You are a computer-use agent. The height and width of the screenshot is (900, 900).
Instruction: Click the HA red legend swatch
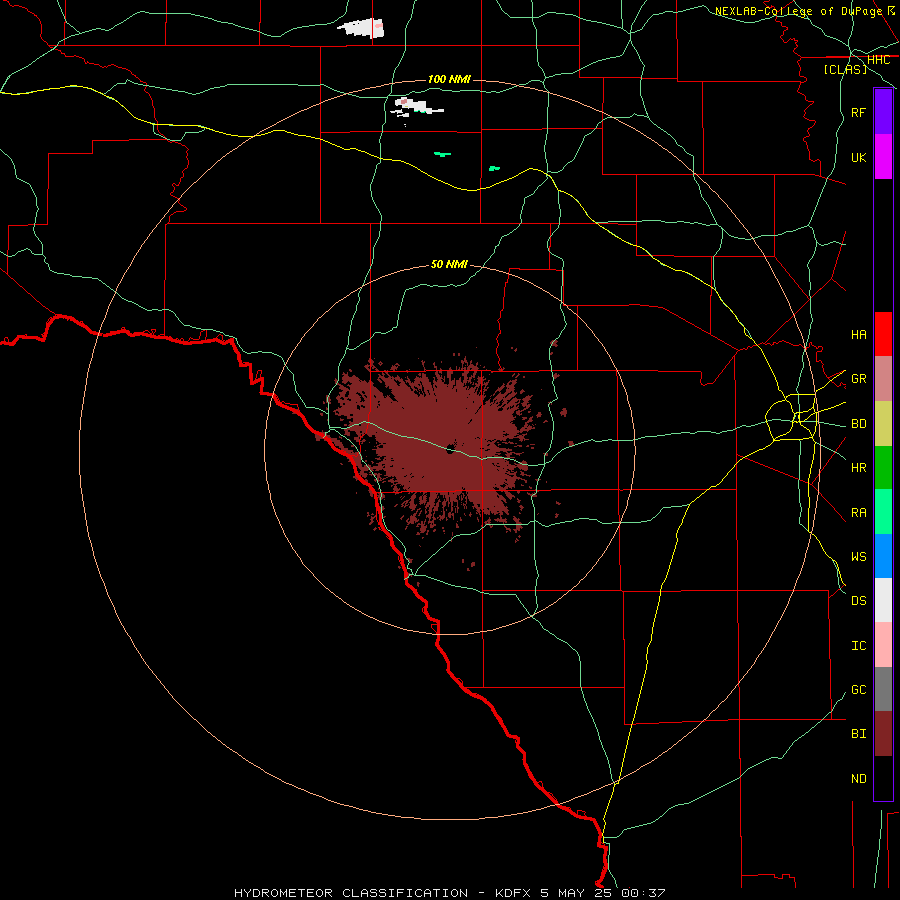(883, 334)
